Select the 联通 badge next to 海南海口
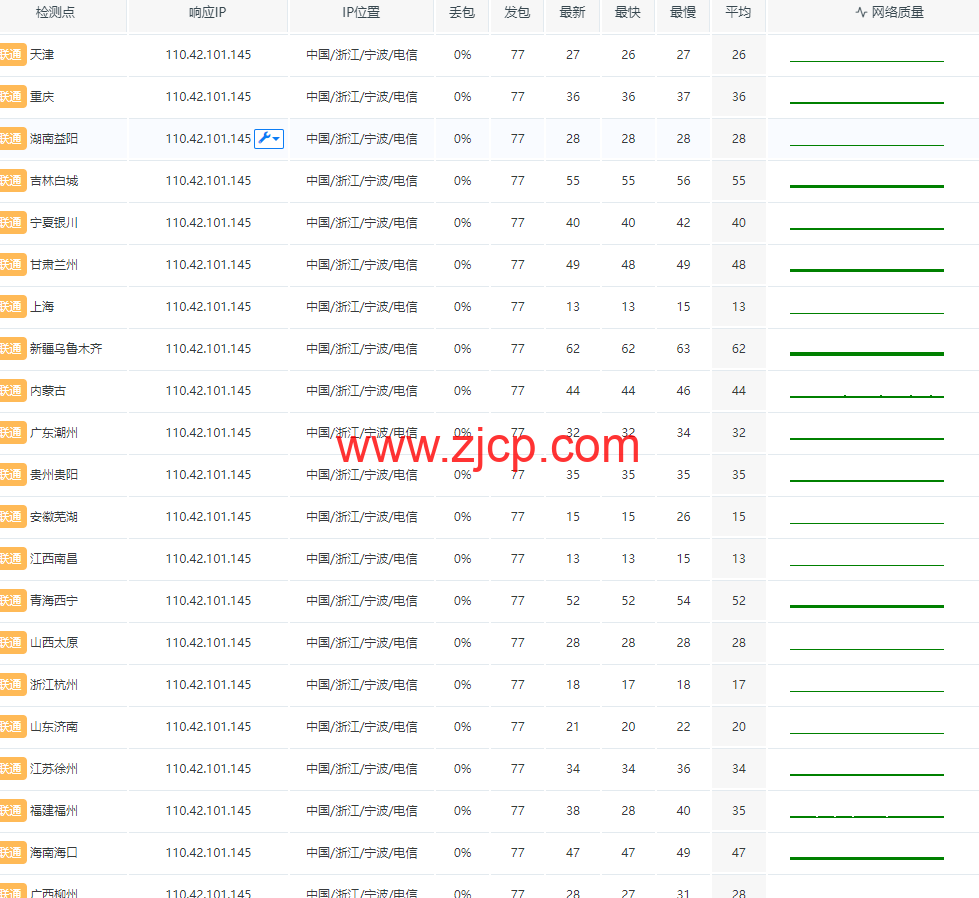Viewport: 979px width, 898px height. click(x=12, y=853)
